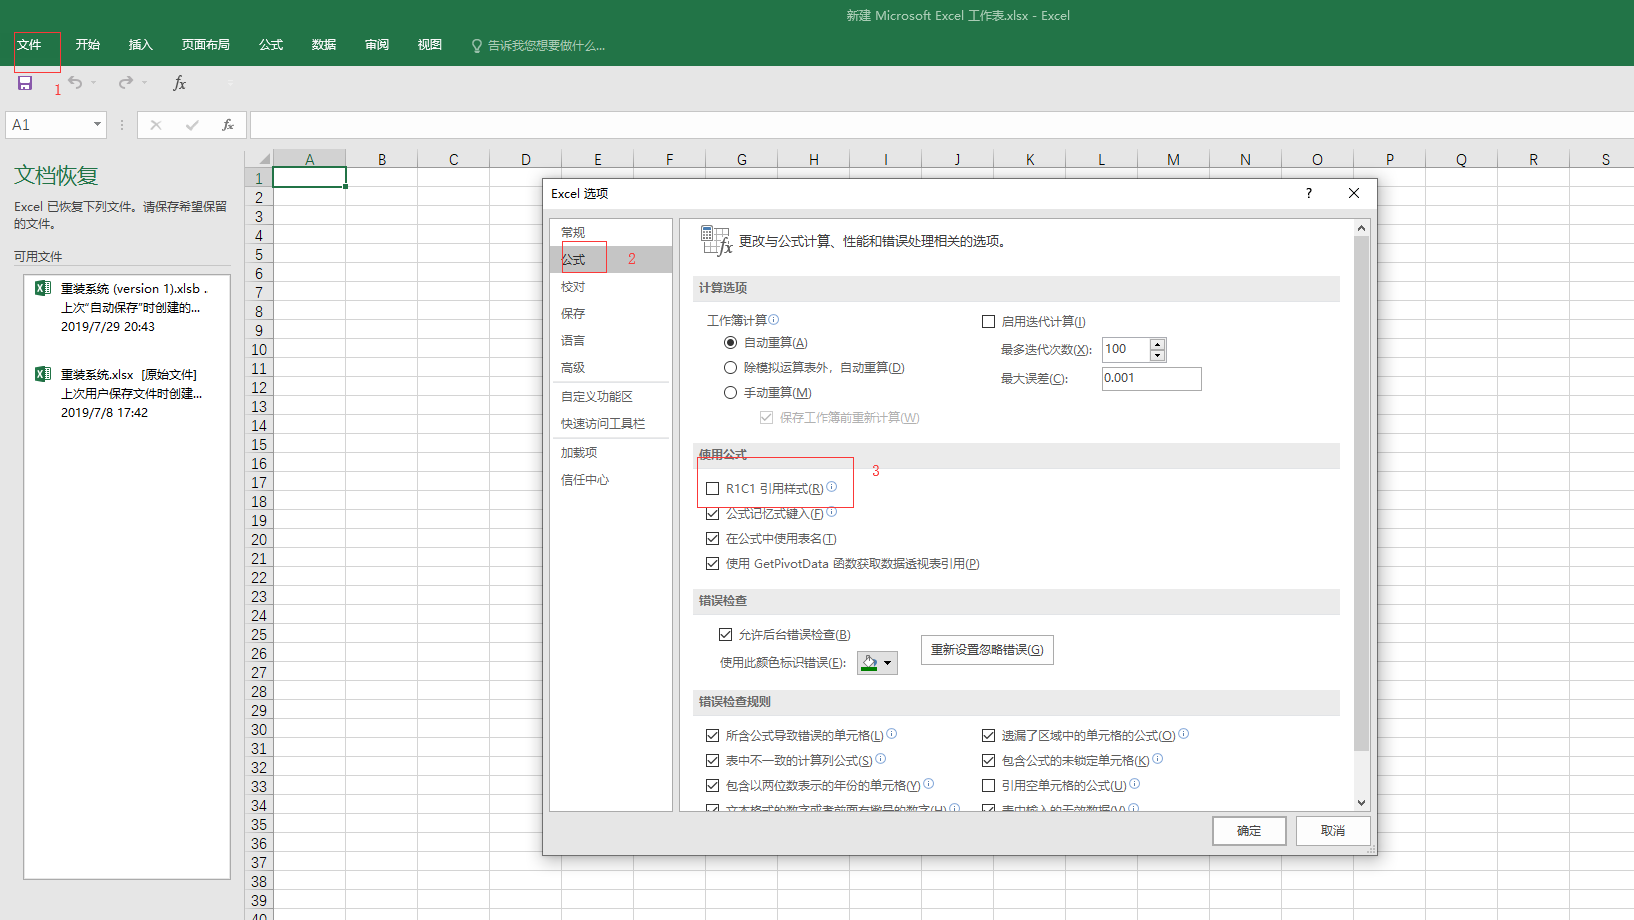Click info icon next to R1C1 引用样式
1634x920 pixels.
click(832, 487)
